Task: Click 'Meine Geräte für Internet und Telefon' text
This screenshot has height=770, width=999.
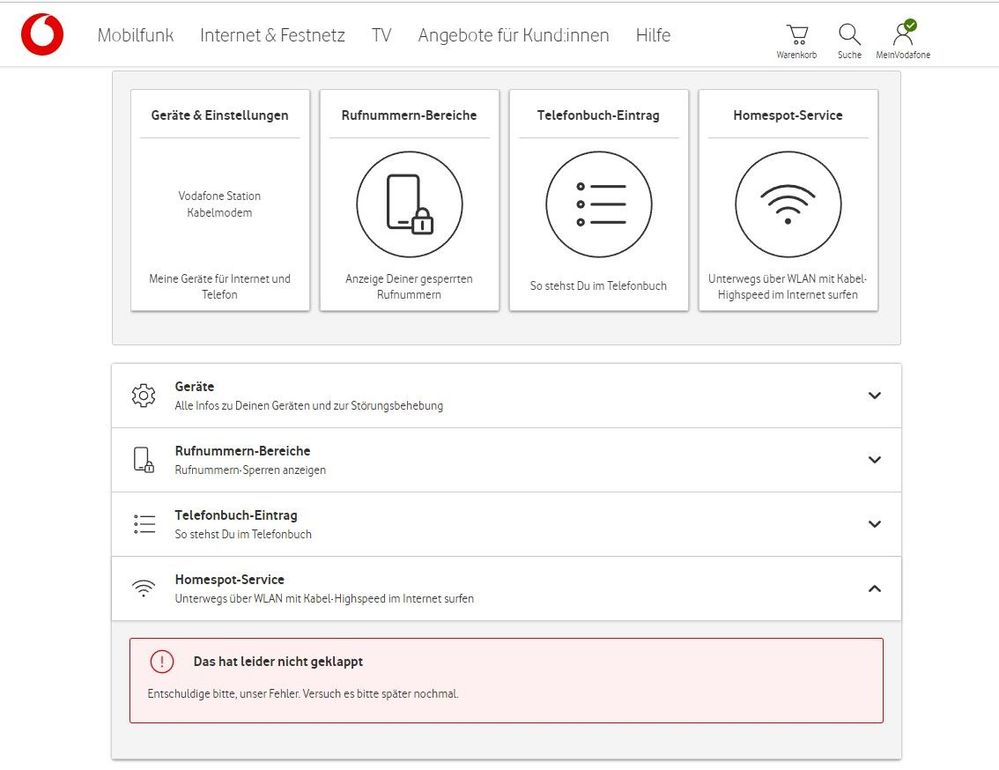Action: [220, 287]
